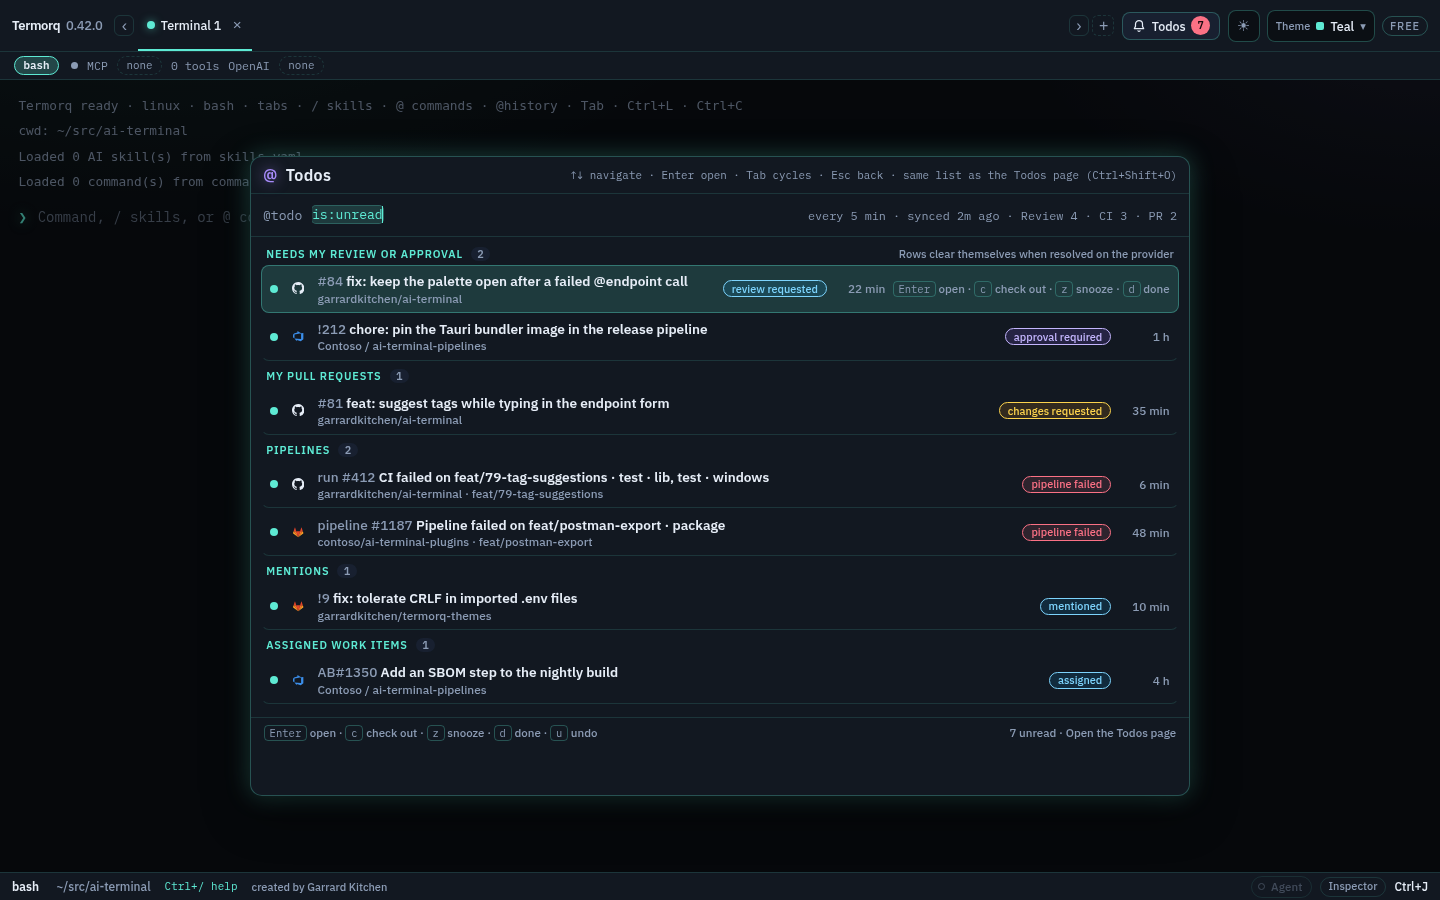
Task: Click Azure DevOps icon on !212 Tauri bundler row
Action: (x=298, y=337)
